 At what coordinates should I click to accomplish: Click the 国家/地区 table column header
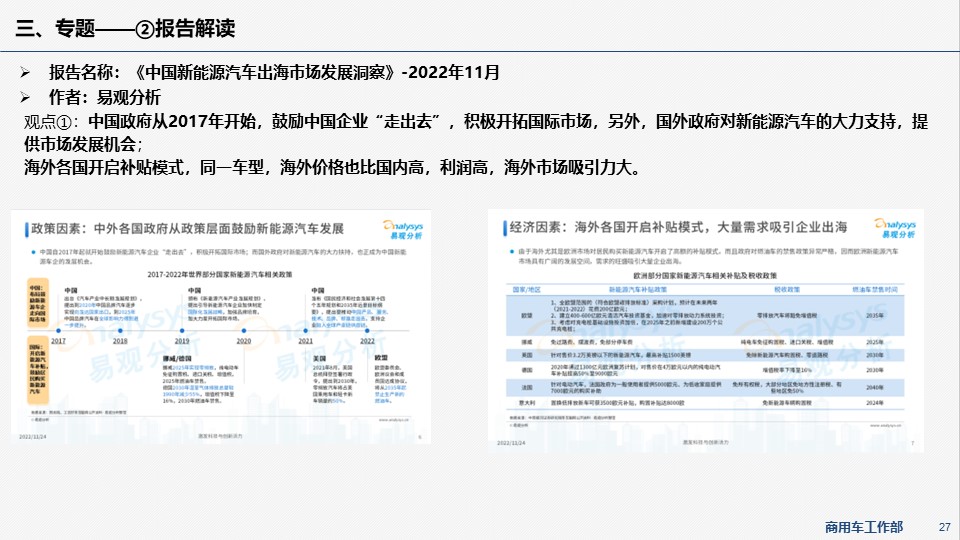pyautogui.click(x=527, y=290)
